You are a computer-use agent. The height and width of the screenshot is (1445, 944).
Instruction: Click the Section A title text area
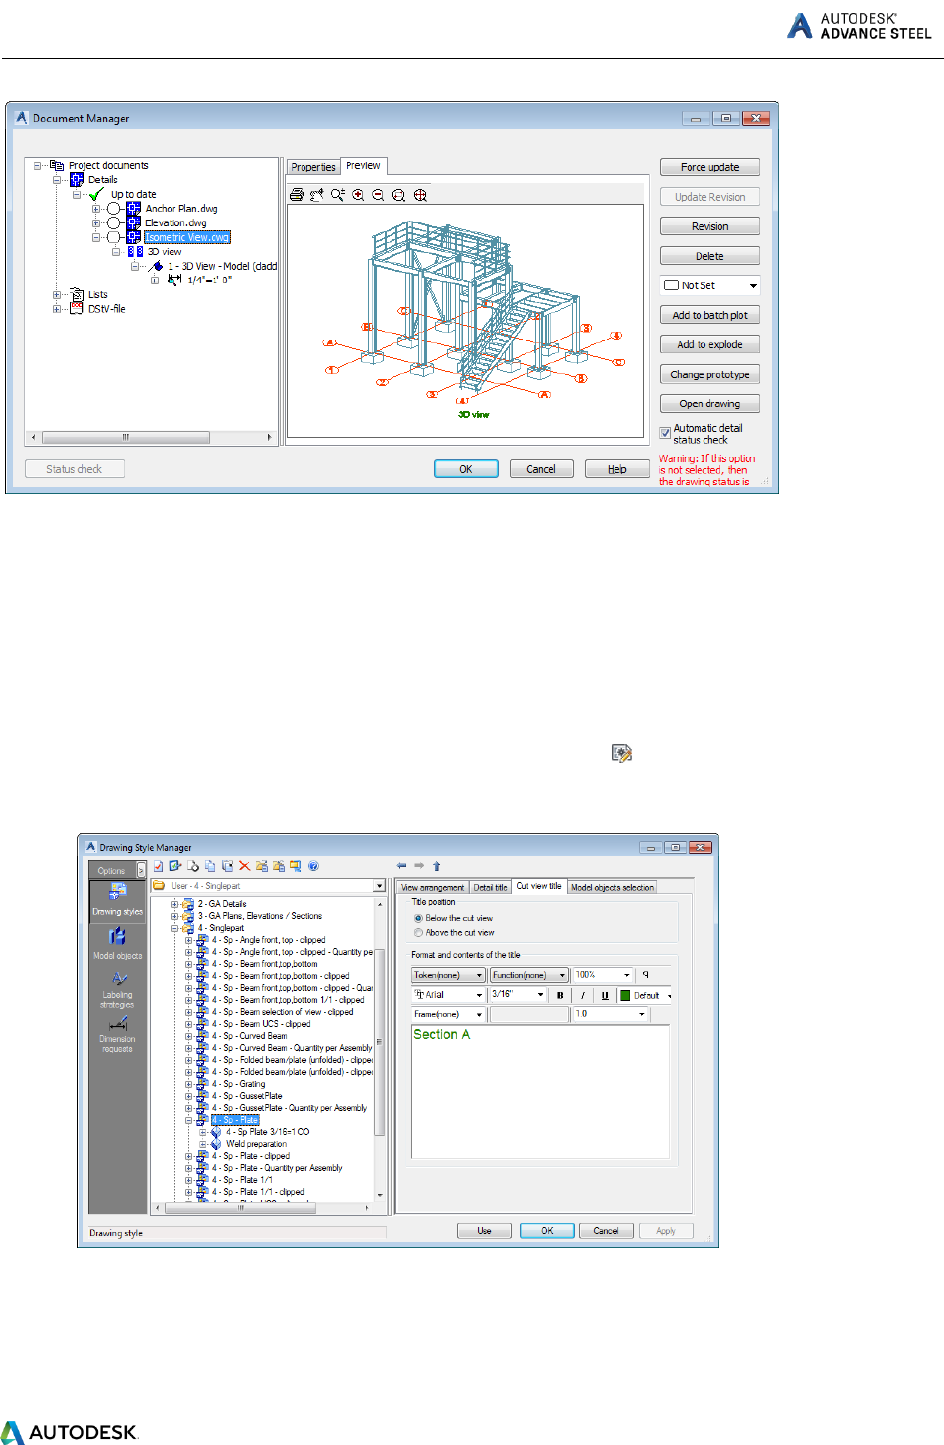tap(540, 1091)
